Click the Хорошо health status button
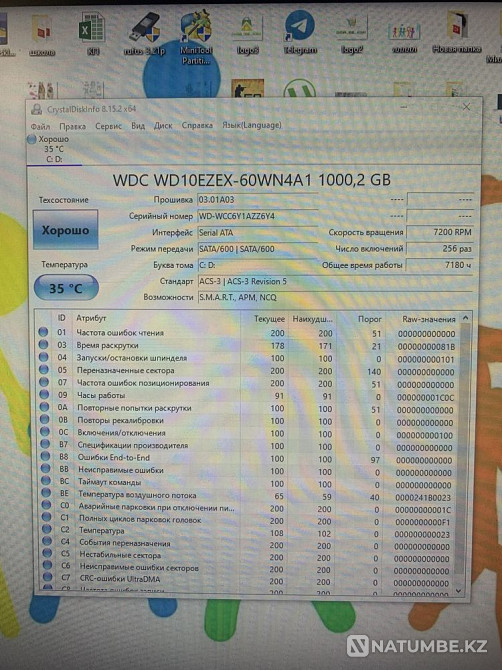The image size is (502, 670). pos(65,230)
